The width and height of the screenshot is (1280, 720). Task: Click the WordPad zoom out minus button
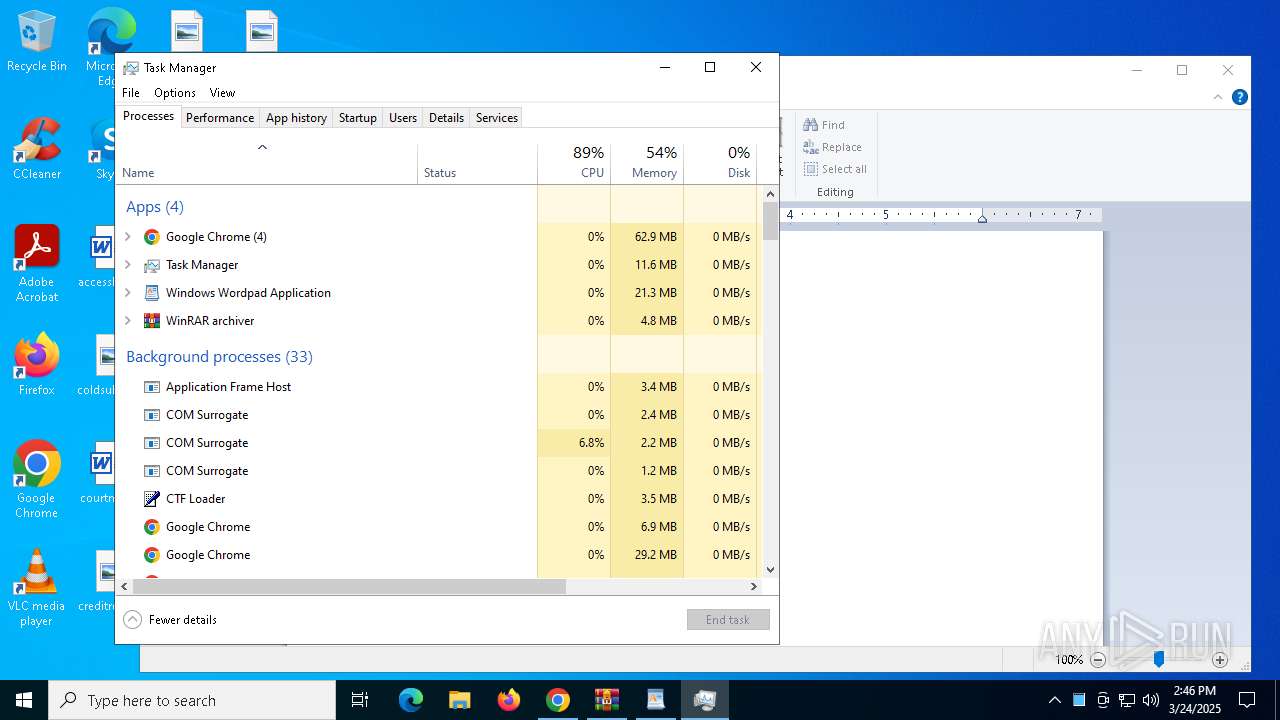tap(1098, 660)
